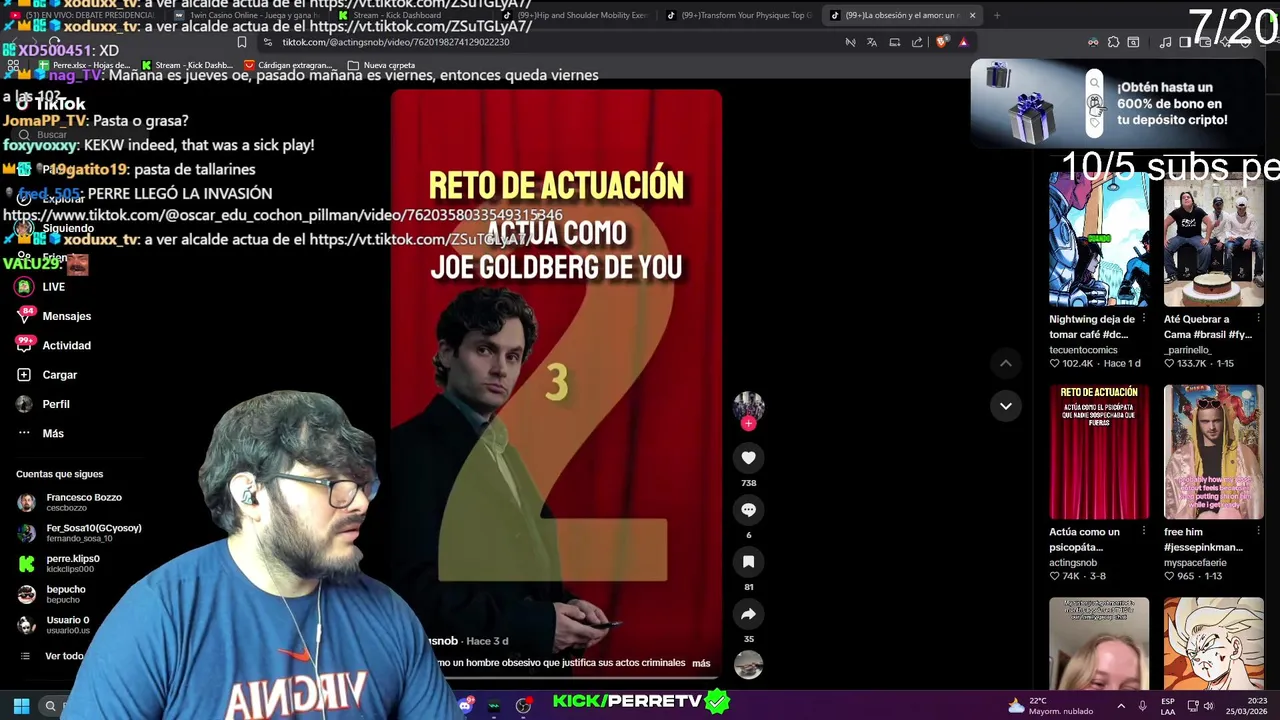The image size is (1280, 720).
Task: Open comments on the video
Action: click(x=748, y=509)
